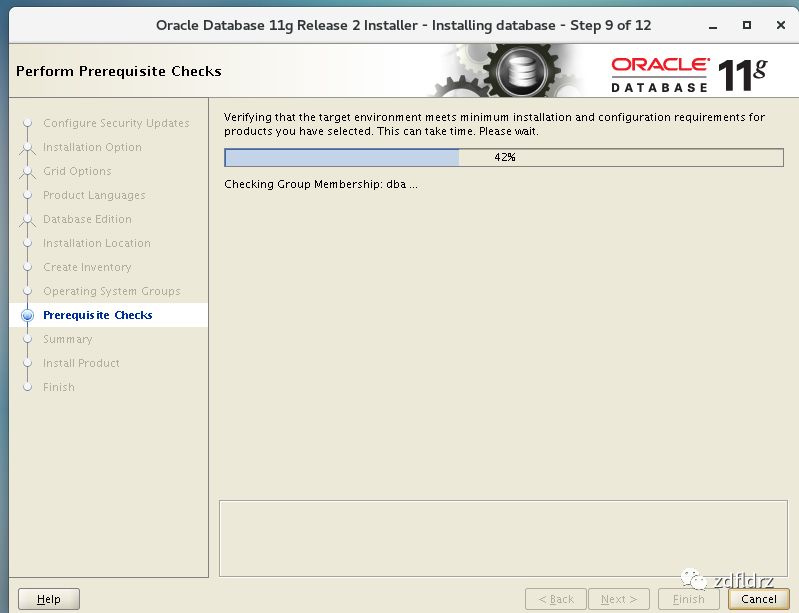This screenshot has height=613, width=799.
Task: Click the Oracle Database 11g logo
Action: click(x=689, y=74)
